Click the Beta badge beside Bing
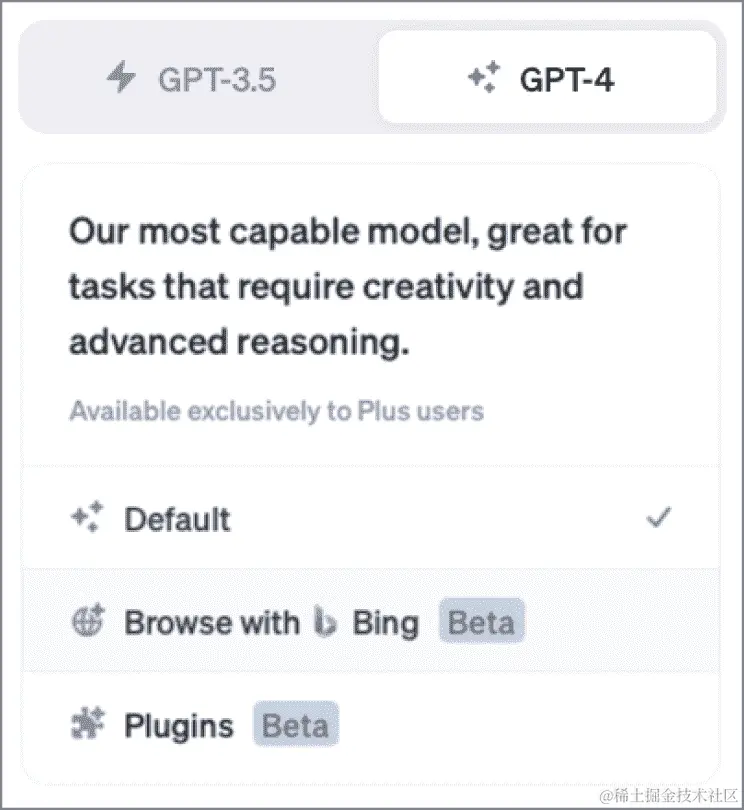This screenshot has width=744, height=810. click(482, 621)
